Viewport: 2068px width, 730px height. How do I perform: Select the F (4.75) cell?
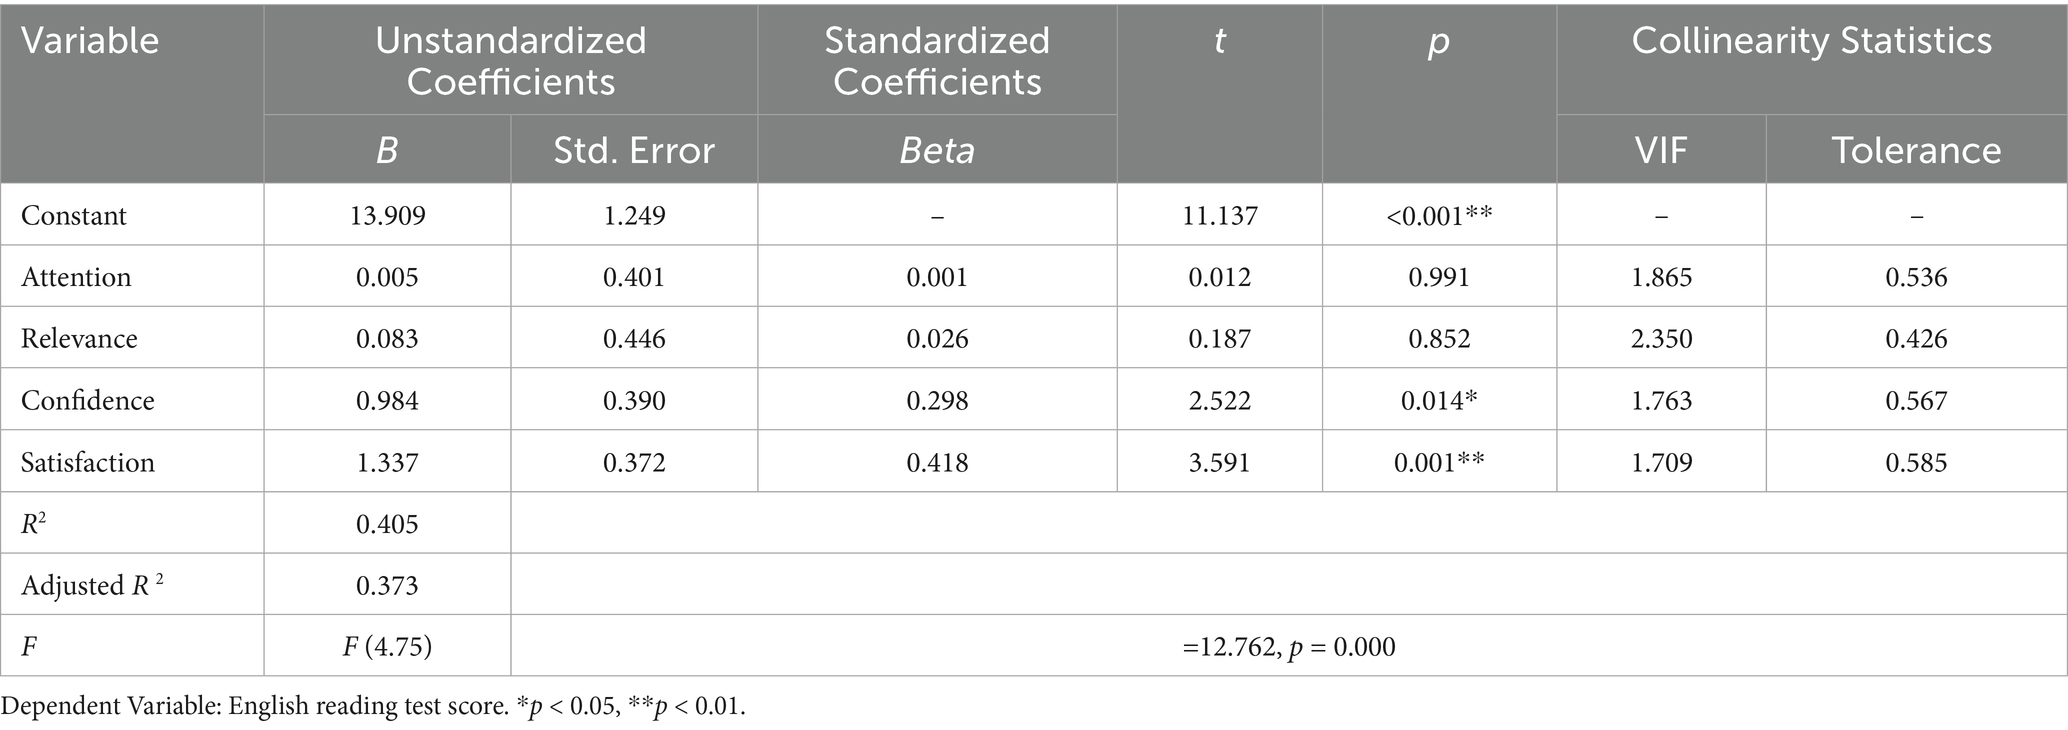coord(387,647)
